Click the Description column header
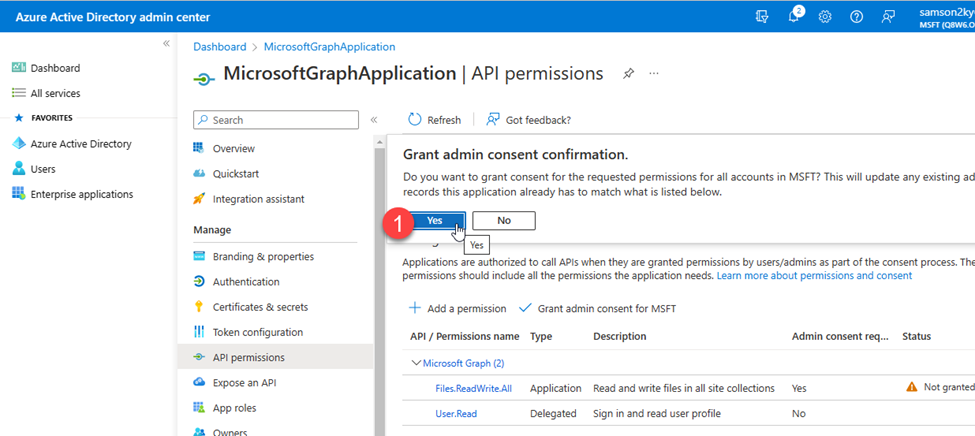The image size is (975, 436). (619, 336)
